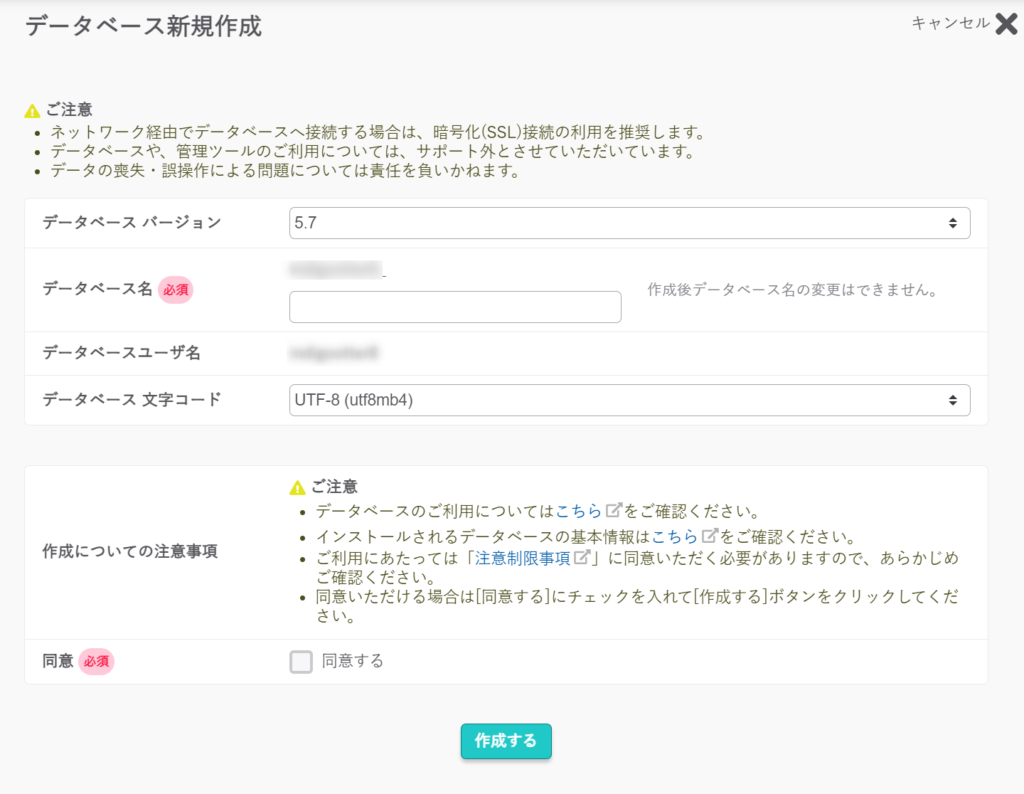Click the X close icon beside キャンセル
The height and width of the screenshot is (794, 1024).
tap(1006, 24)
